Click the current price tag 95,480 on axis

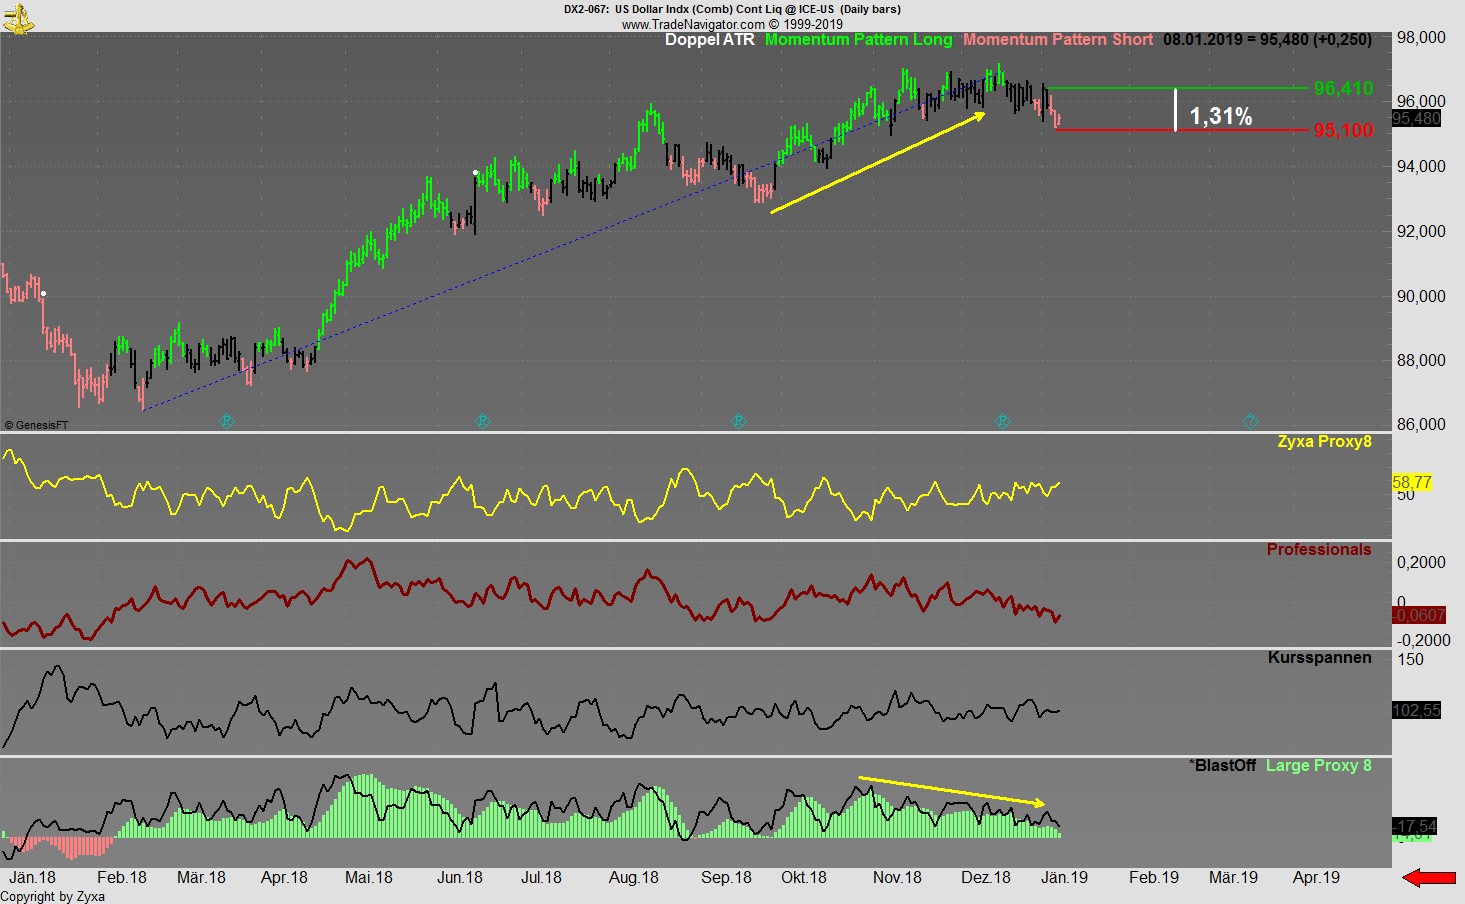point(1416,119)
